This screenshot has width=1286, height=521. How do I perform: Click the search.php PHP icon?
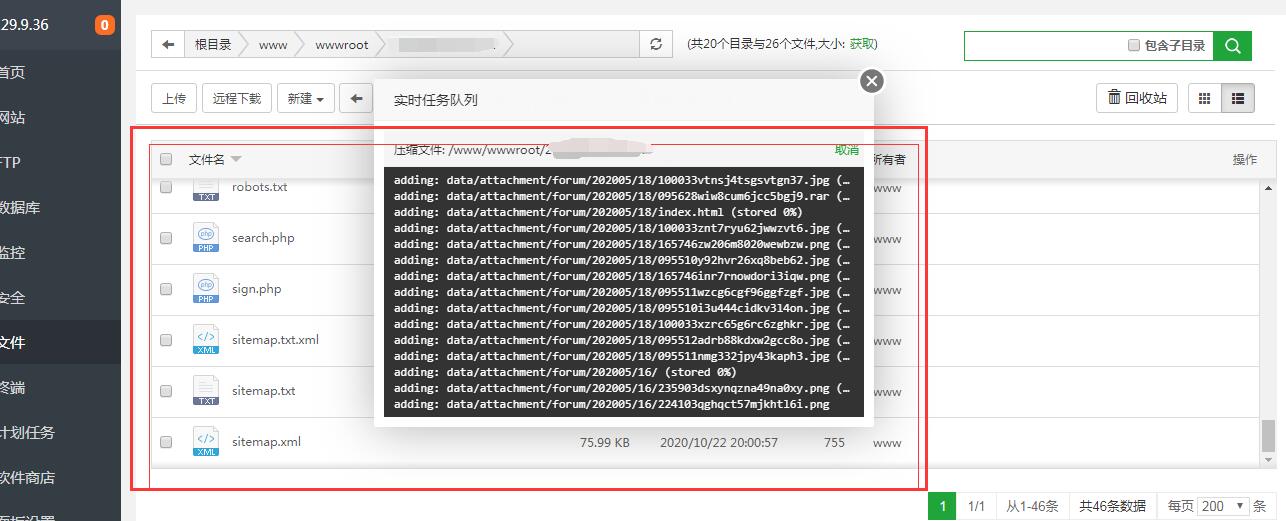(x=206, y=237)
